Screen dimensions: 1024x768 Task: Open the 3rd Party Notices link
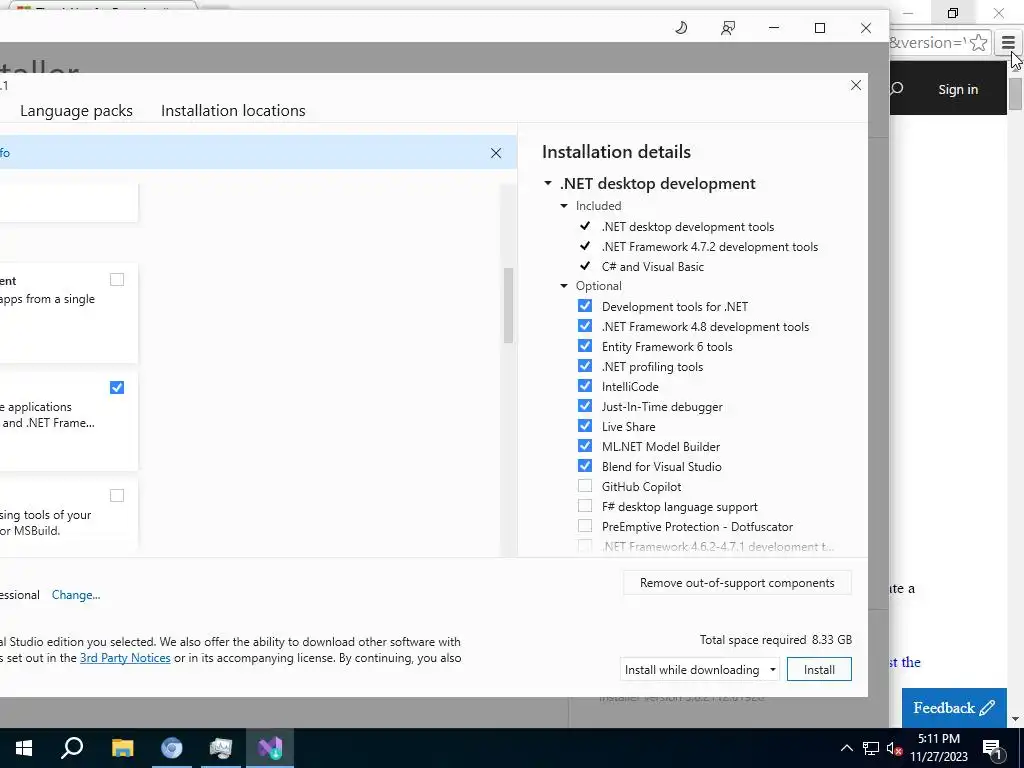[125, 658]
